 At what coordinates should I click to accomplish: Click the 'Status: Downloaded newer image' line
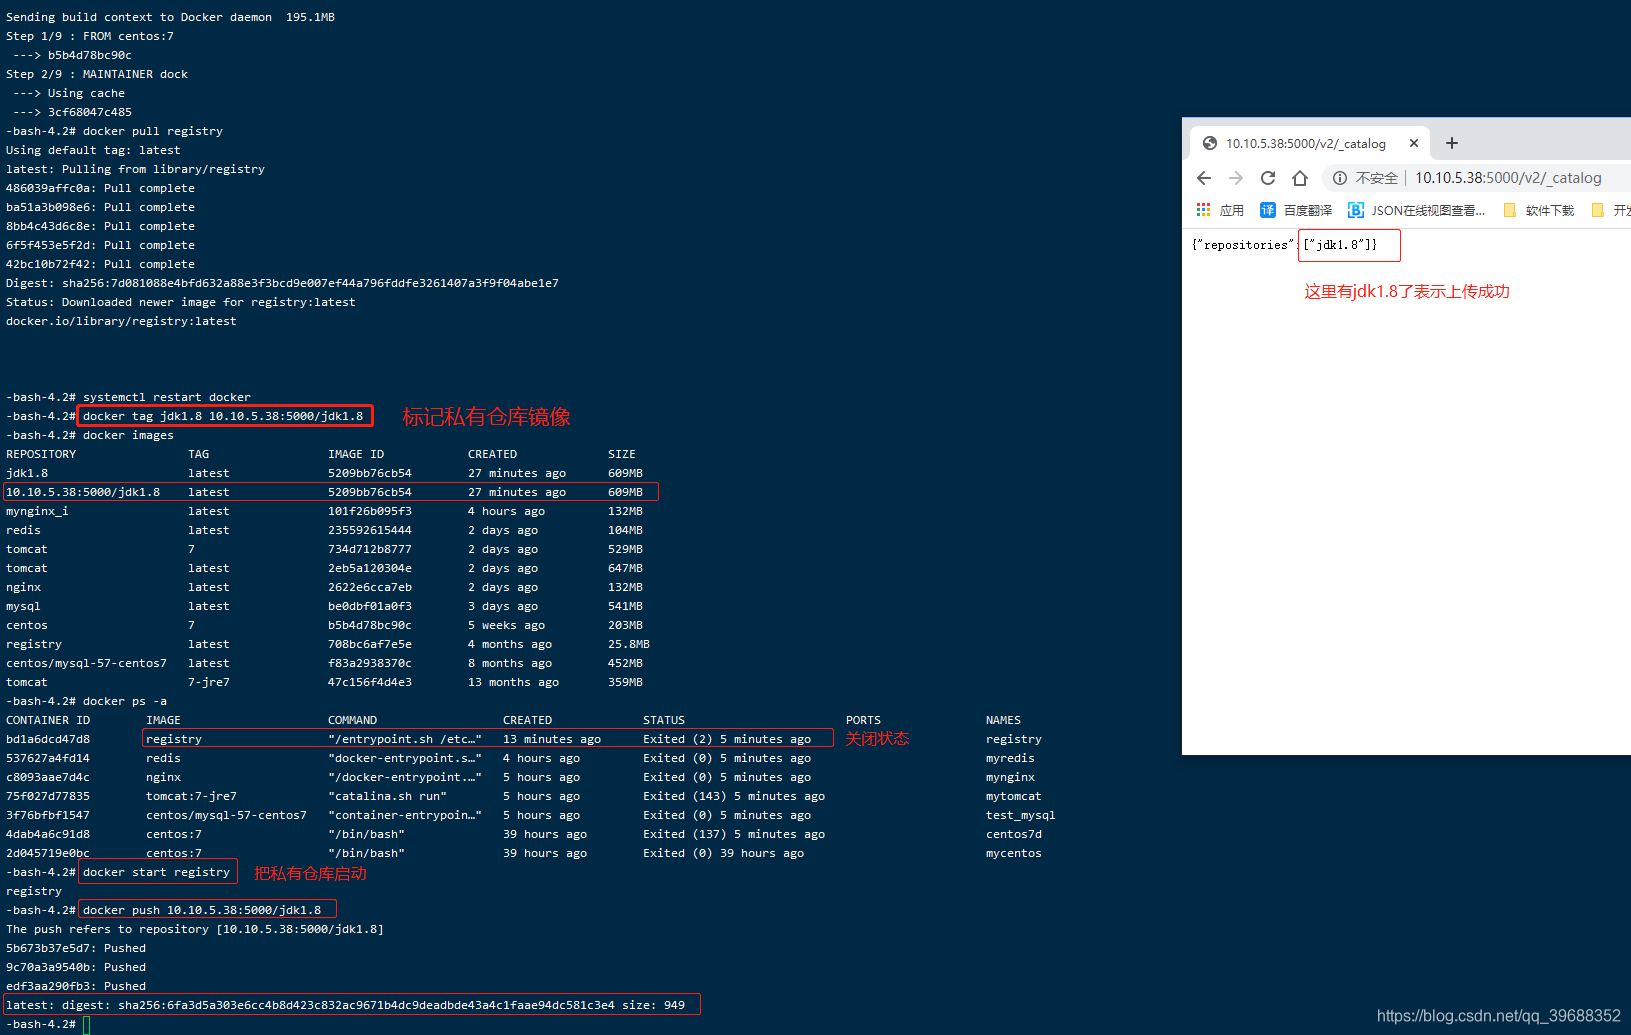coord(180,302)
